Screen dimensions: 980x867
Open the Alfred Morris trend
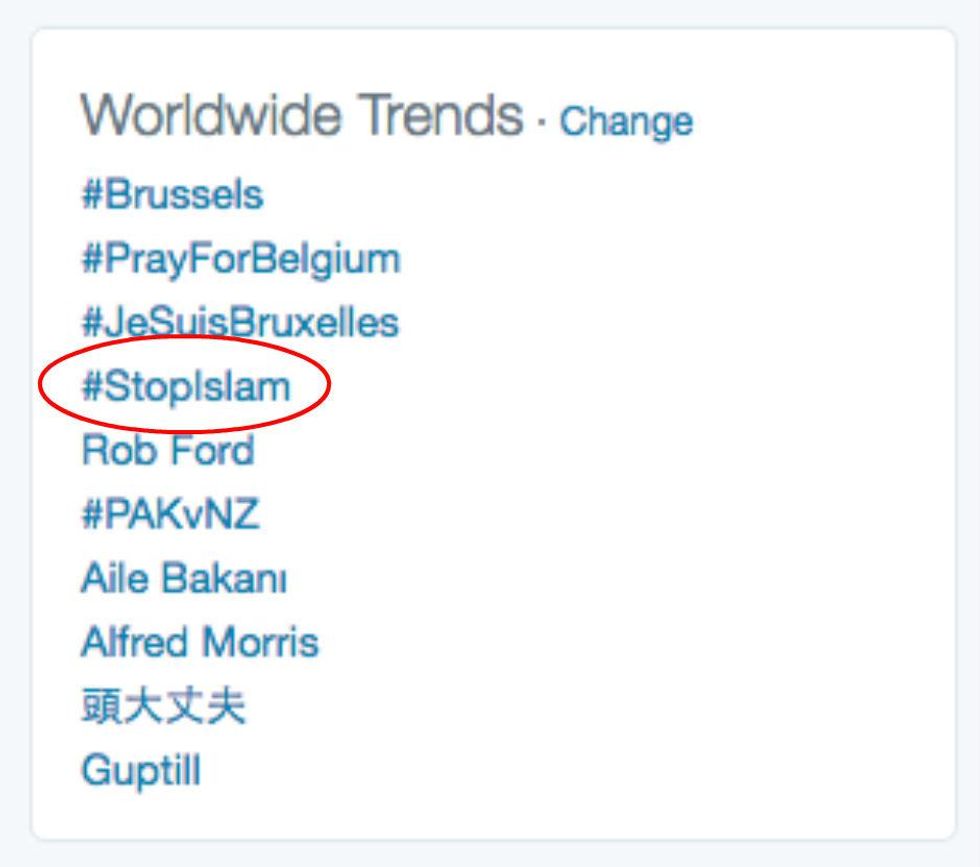199,642
